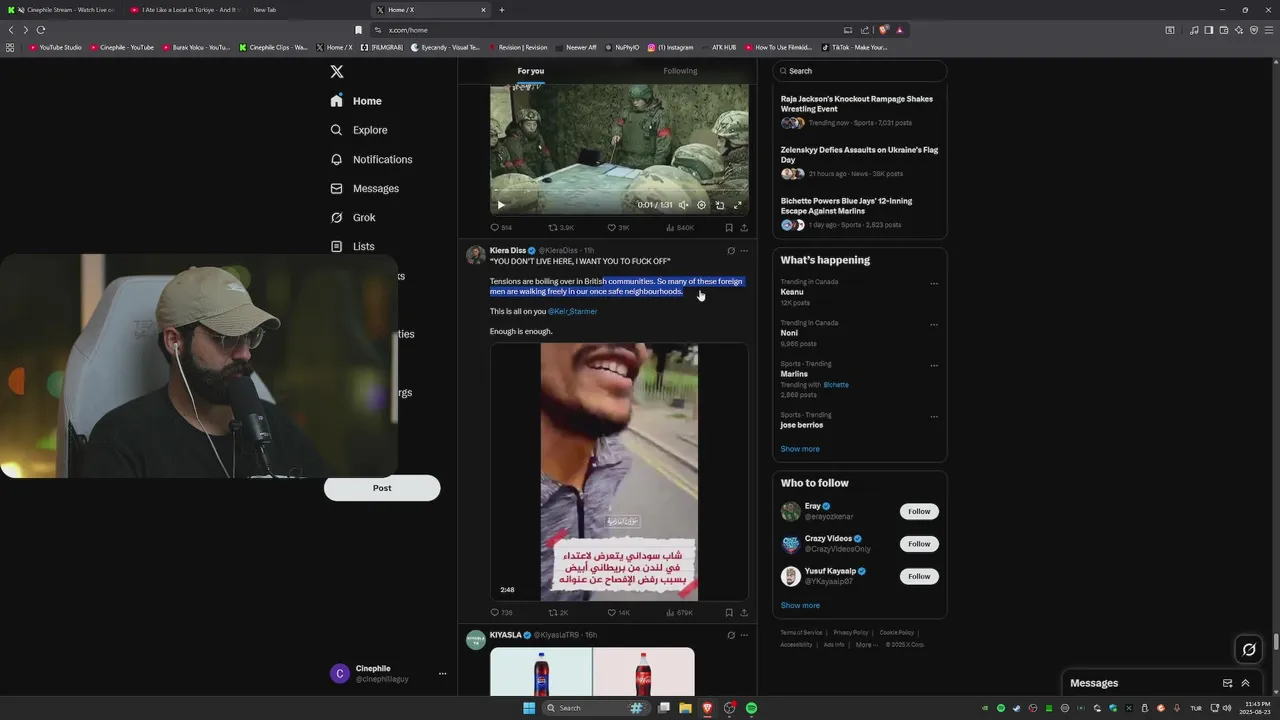The width and height of the screenshot is (1280, 720).
Task: Open Spotify from the taskbar
Action: 751,708
